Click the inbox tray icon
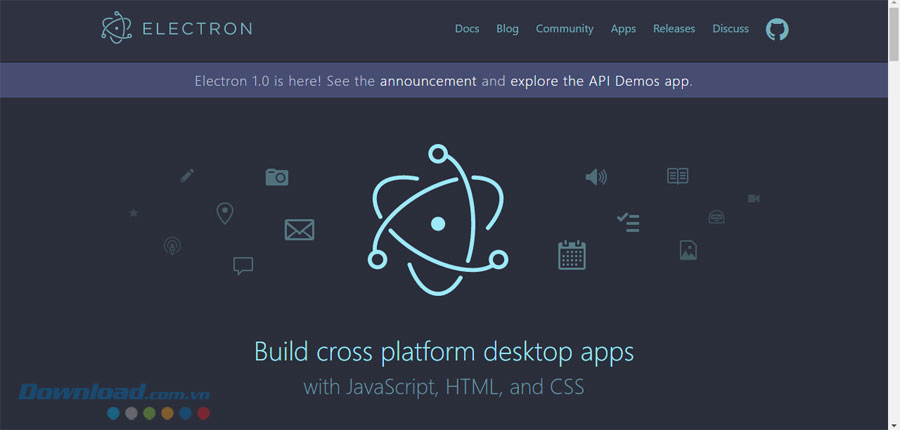 [716, 217]
